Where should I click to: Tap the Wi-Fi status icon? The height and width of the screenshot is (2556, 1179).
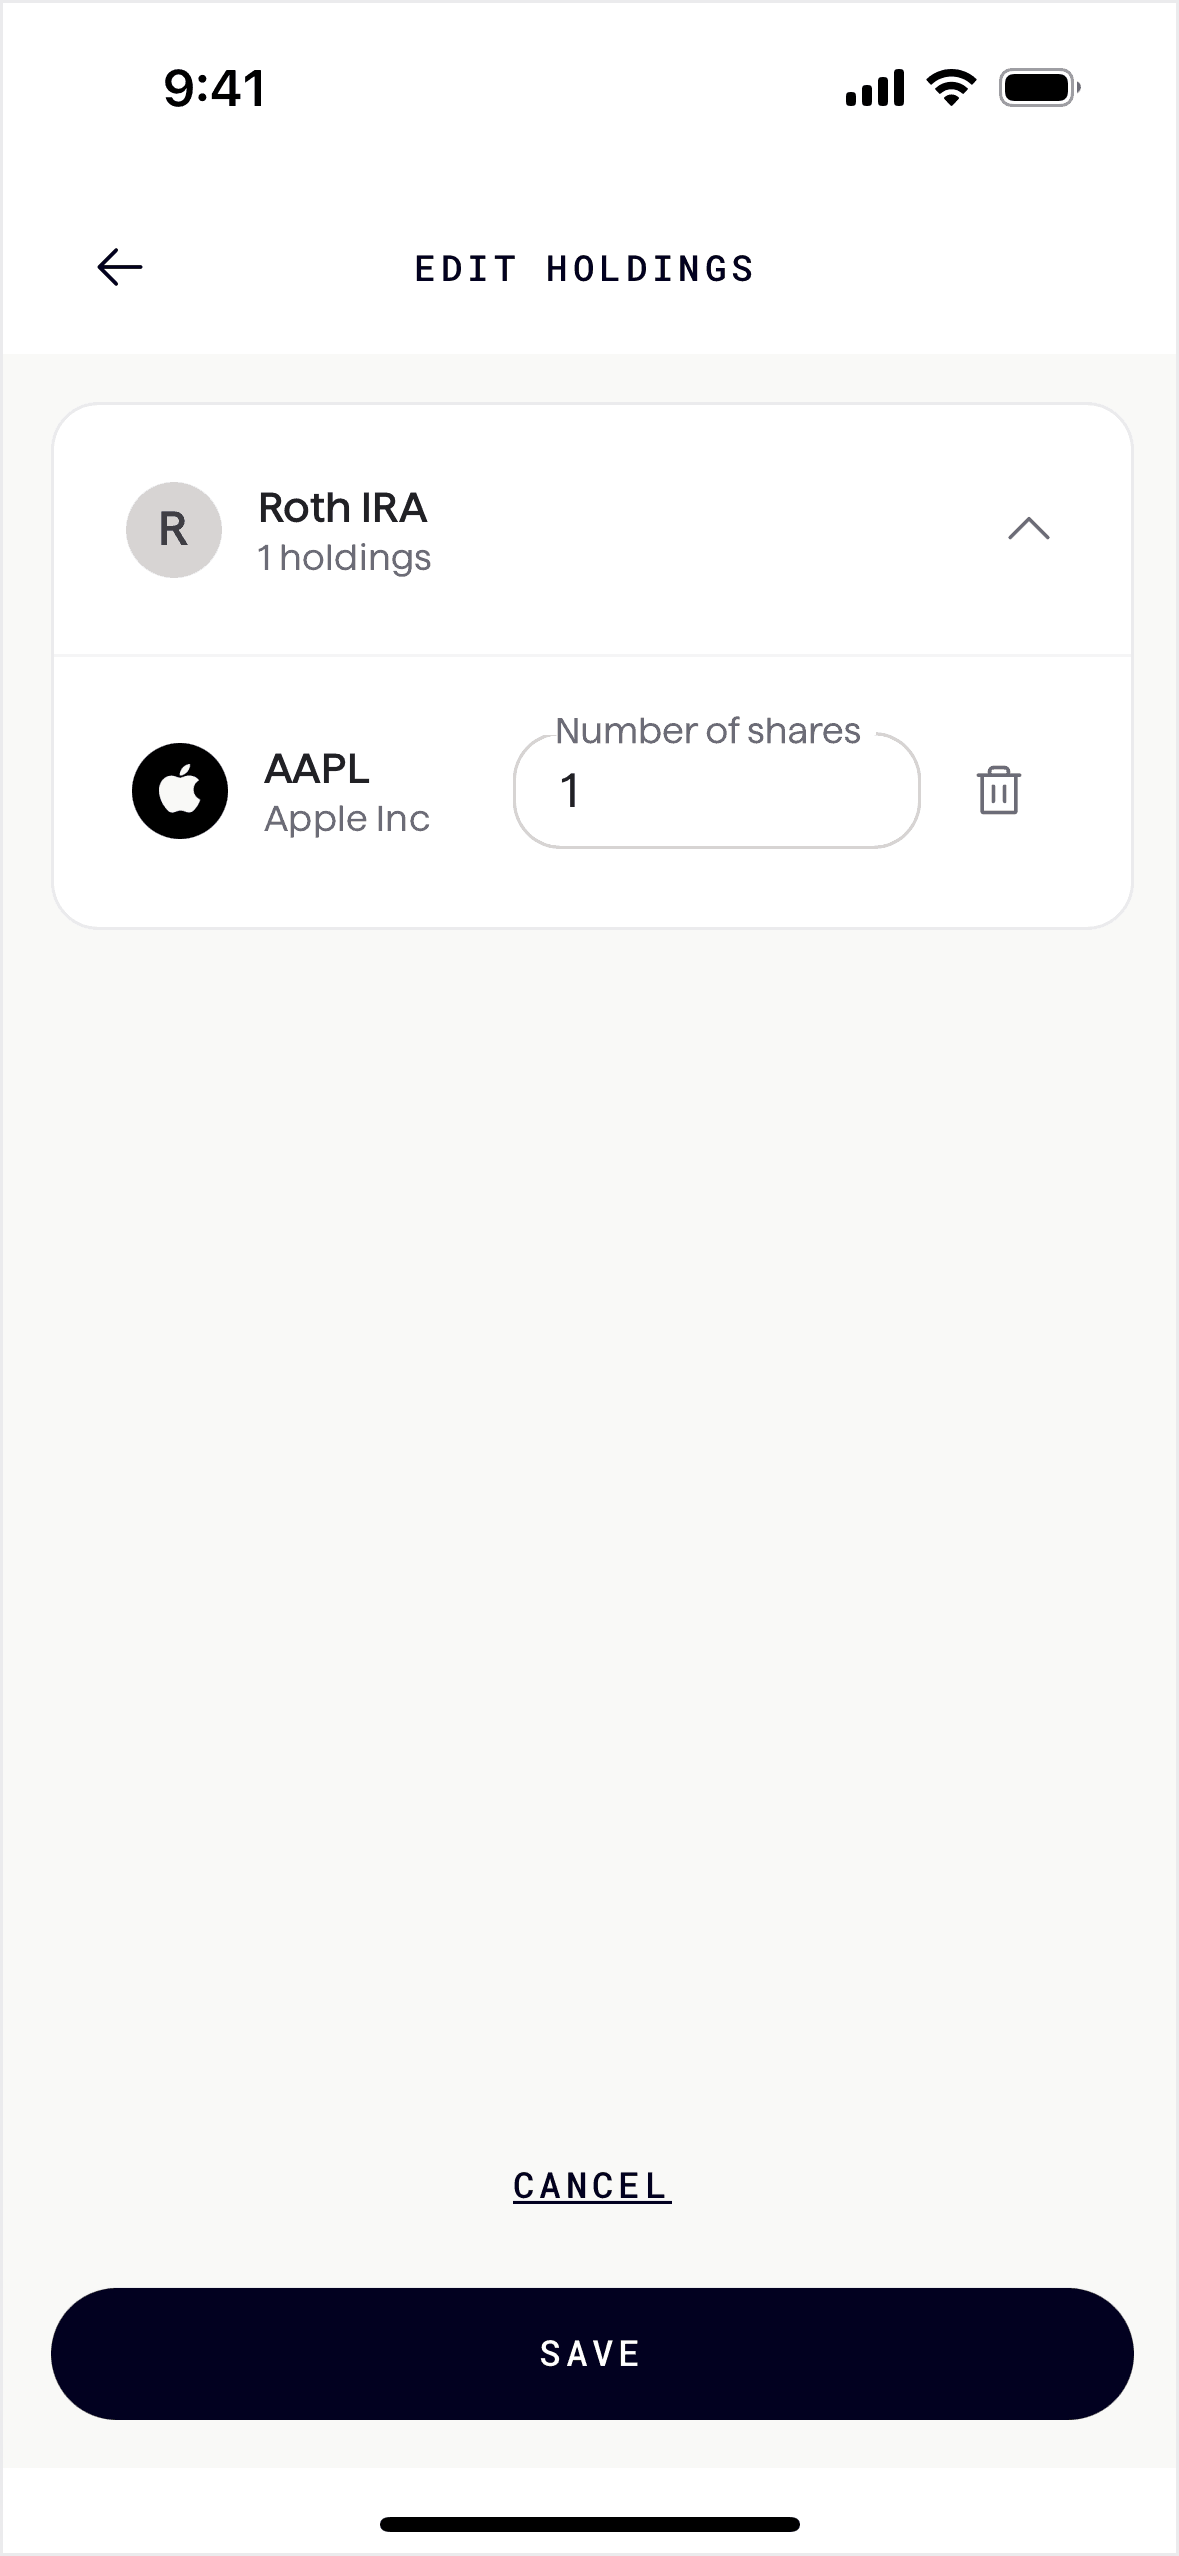[x=951, y=88]
